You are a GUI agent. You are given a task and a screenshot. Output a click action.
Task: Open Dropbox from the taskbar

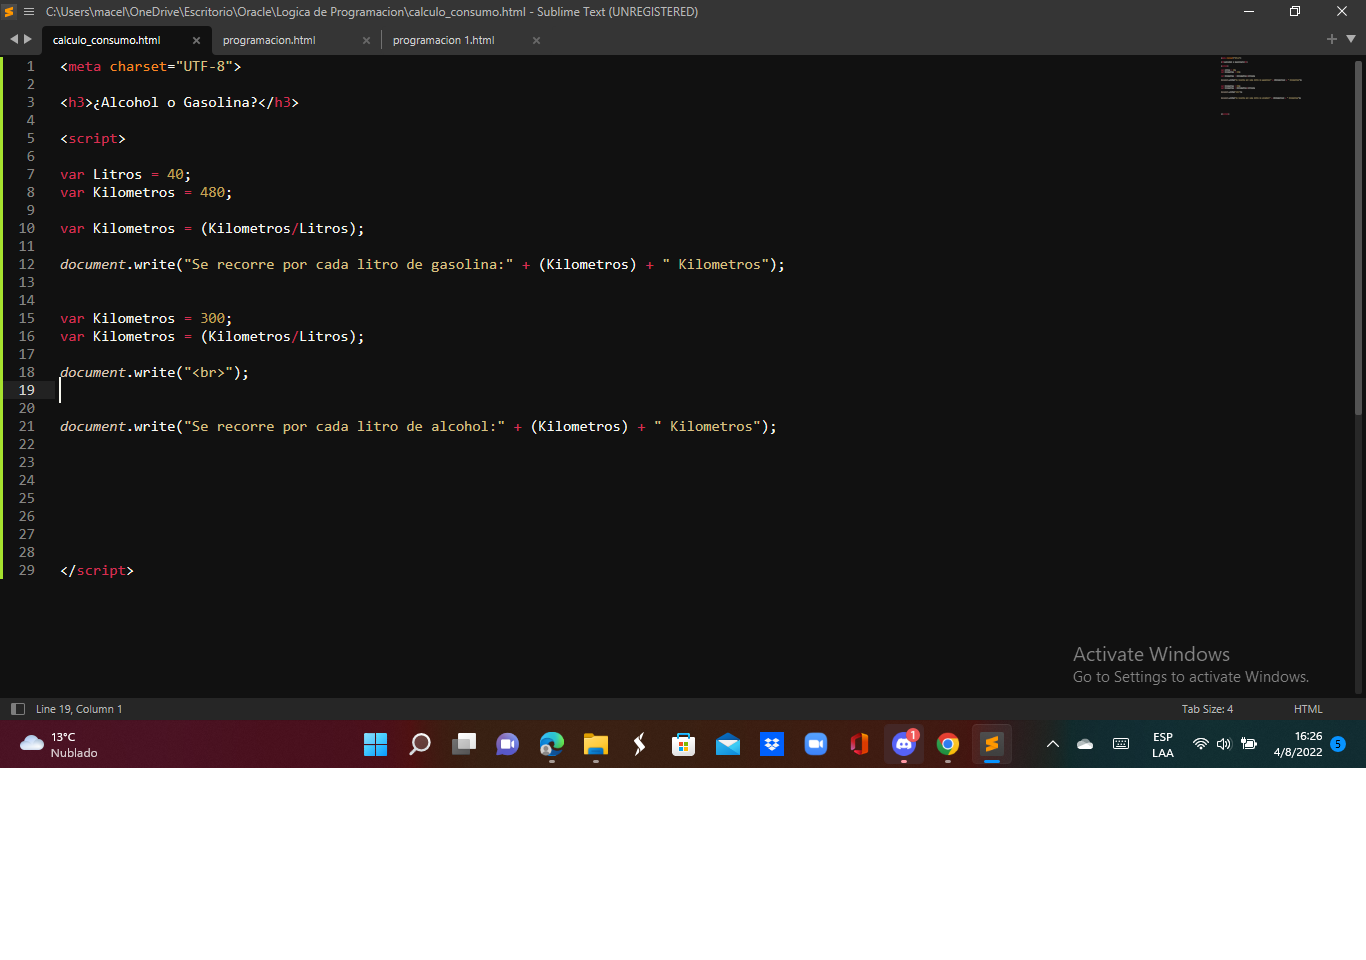point(772,744)
